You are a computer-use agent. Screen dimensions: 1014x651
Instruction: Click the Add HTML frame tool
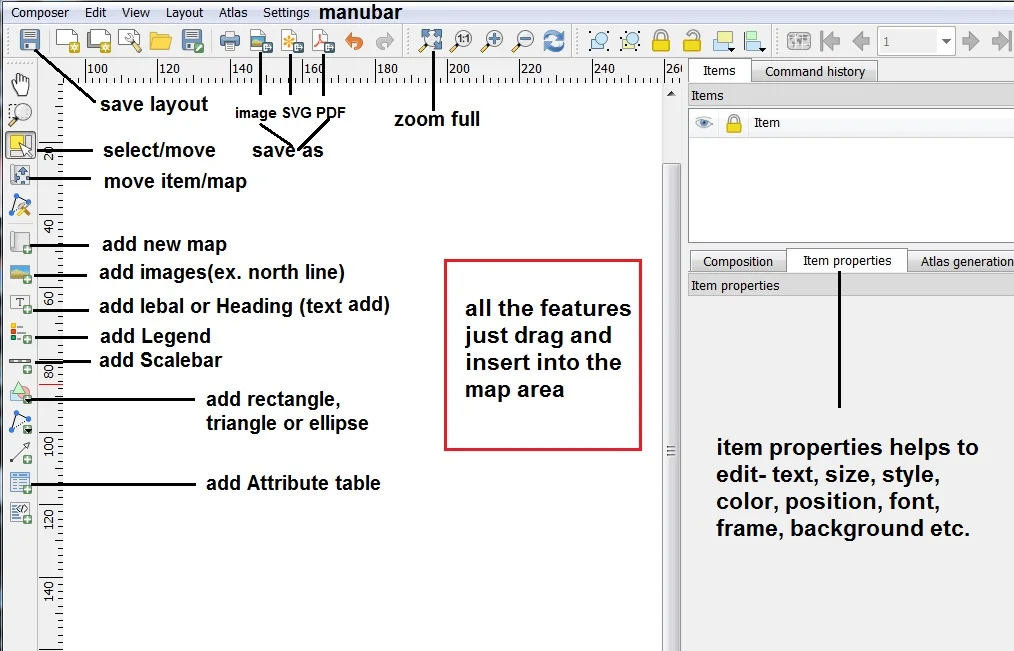(x=21, y=513)
